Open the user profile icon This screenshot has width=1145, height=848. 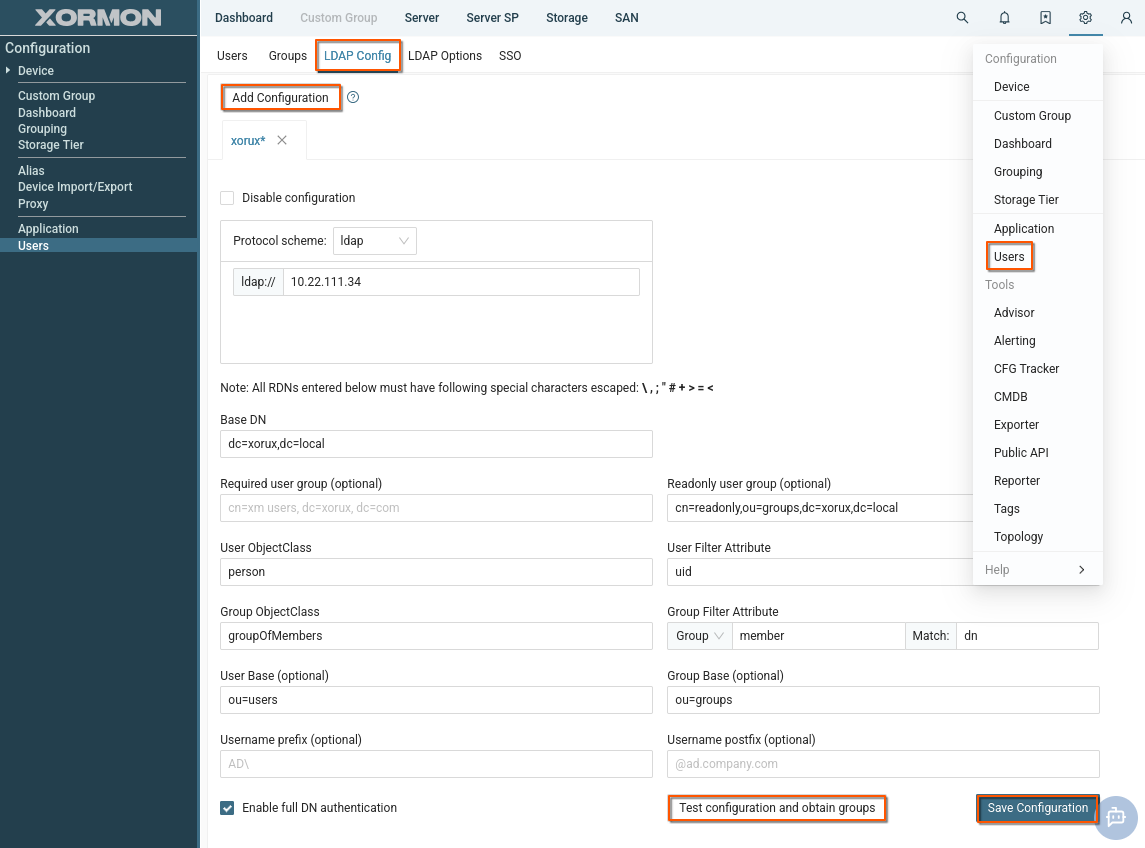(x=1126, y=18)
